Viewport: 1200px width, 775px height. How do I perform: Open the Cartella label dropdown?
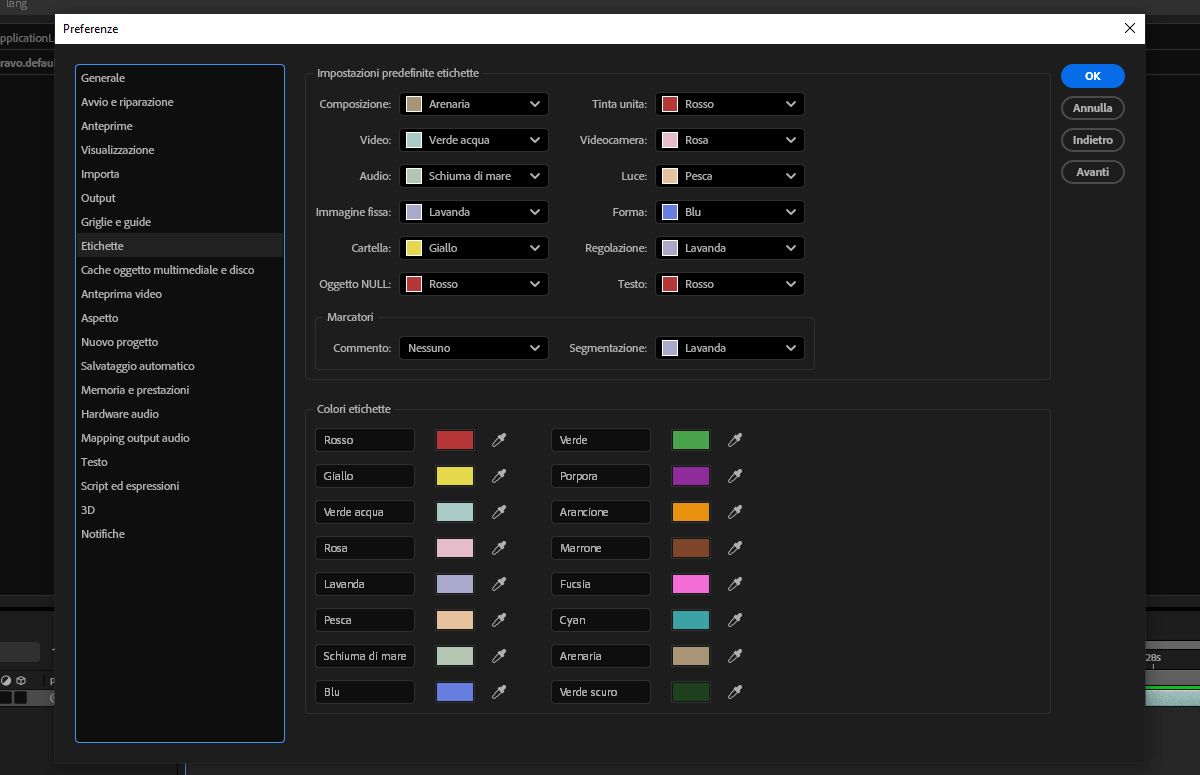[474, 248]
